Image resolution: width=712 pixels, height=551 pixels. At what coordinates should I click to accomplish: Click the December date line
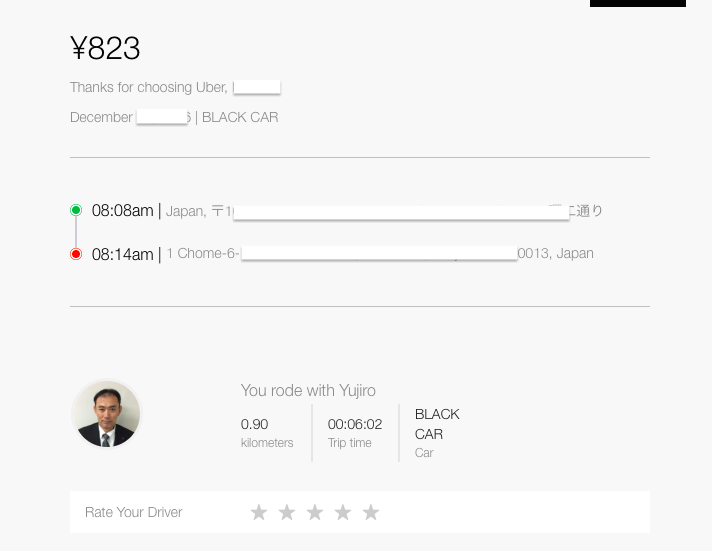(x=174, y=117)
